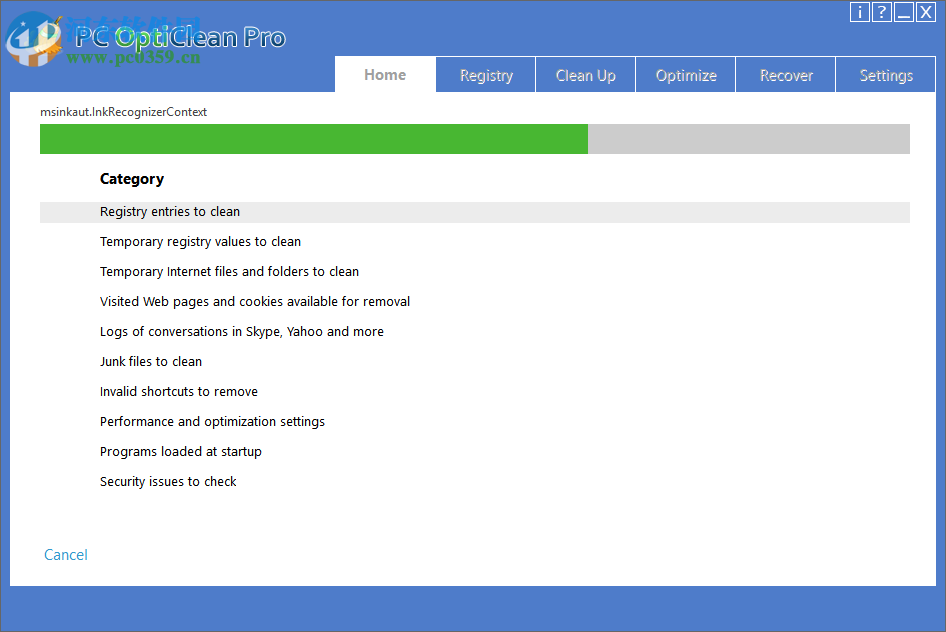The image size is (946, 632).
Task: Open help via the question mark icon
Action: click(881, 12)
